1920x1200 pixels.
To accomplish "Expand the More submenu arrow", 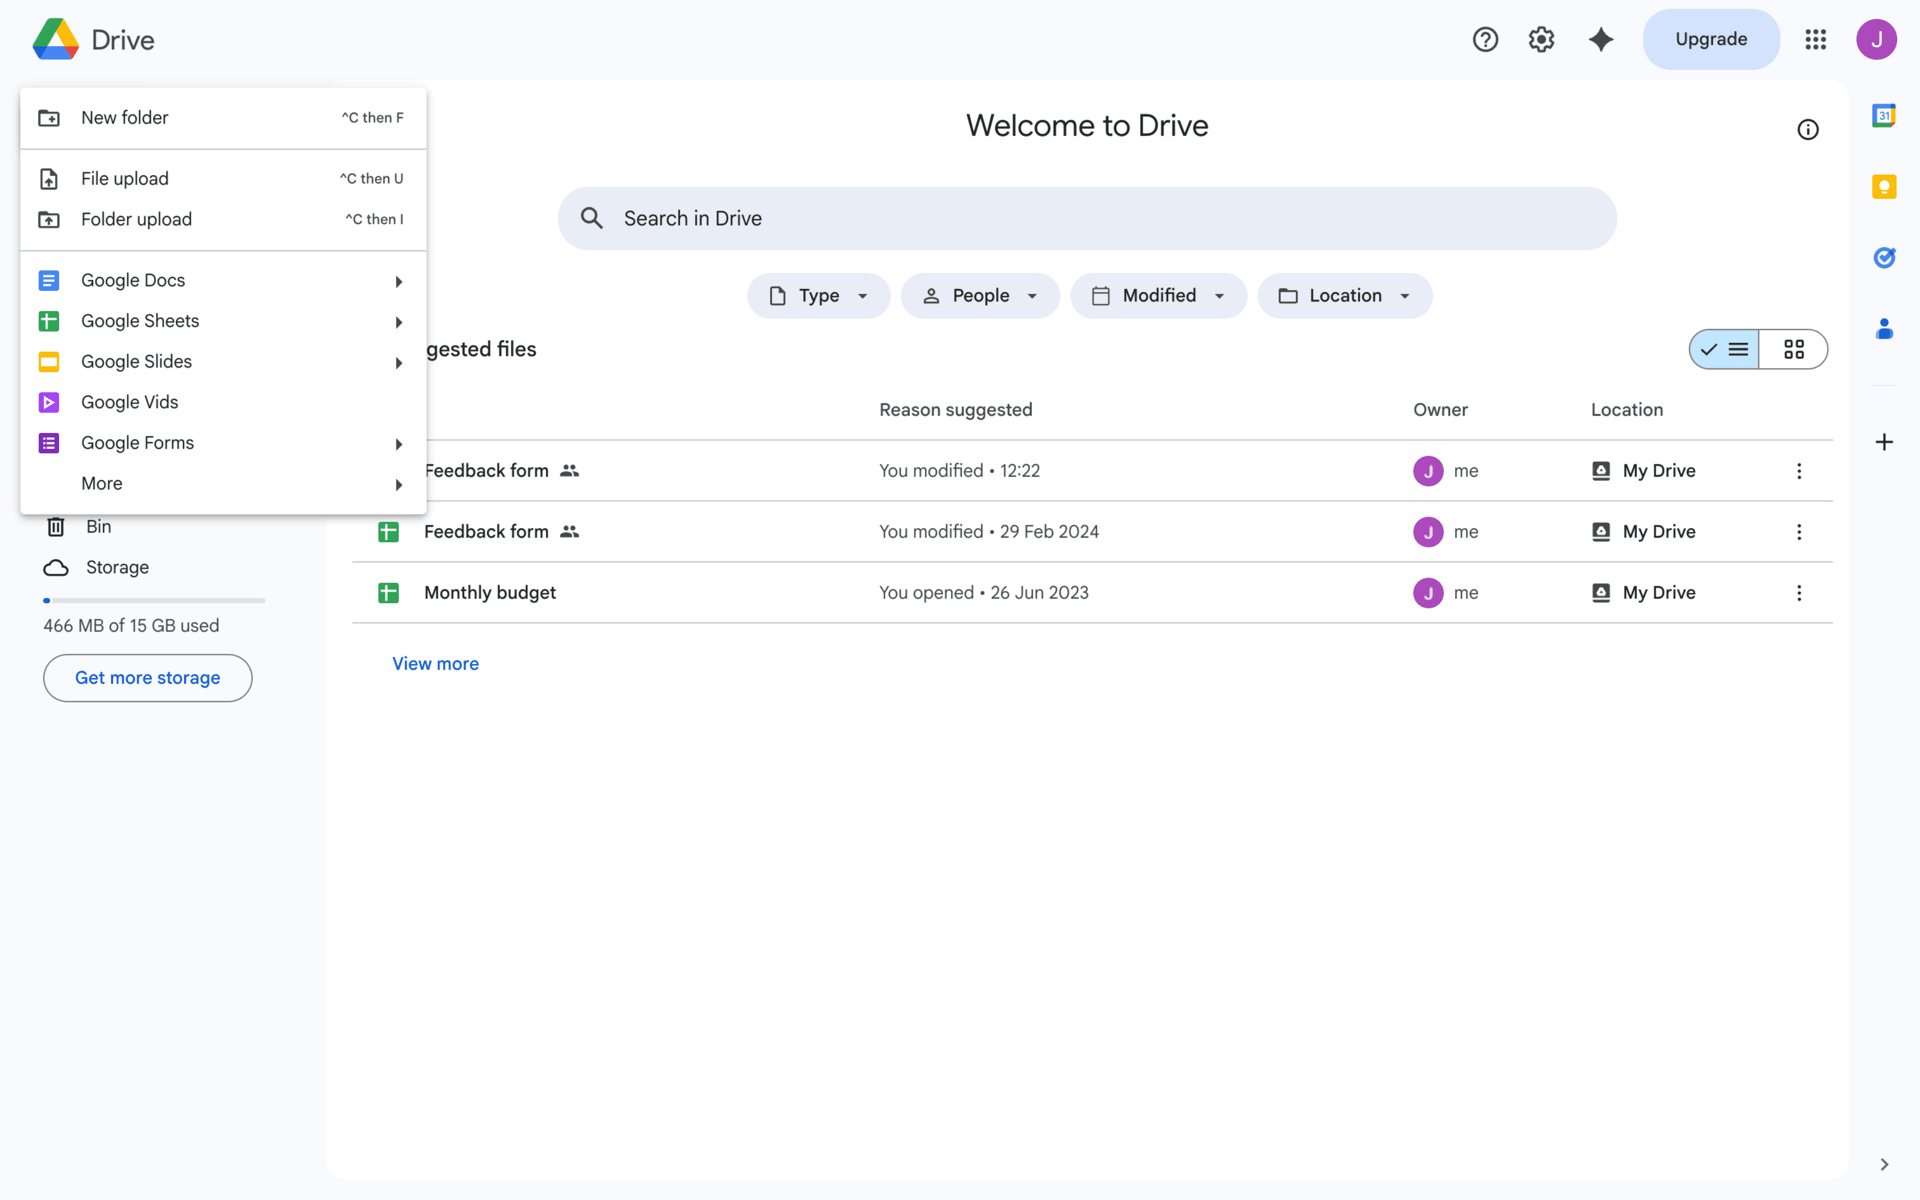I will pyautogui.click(x=399, y=485).
